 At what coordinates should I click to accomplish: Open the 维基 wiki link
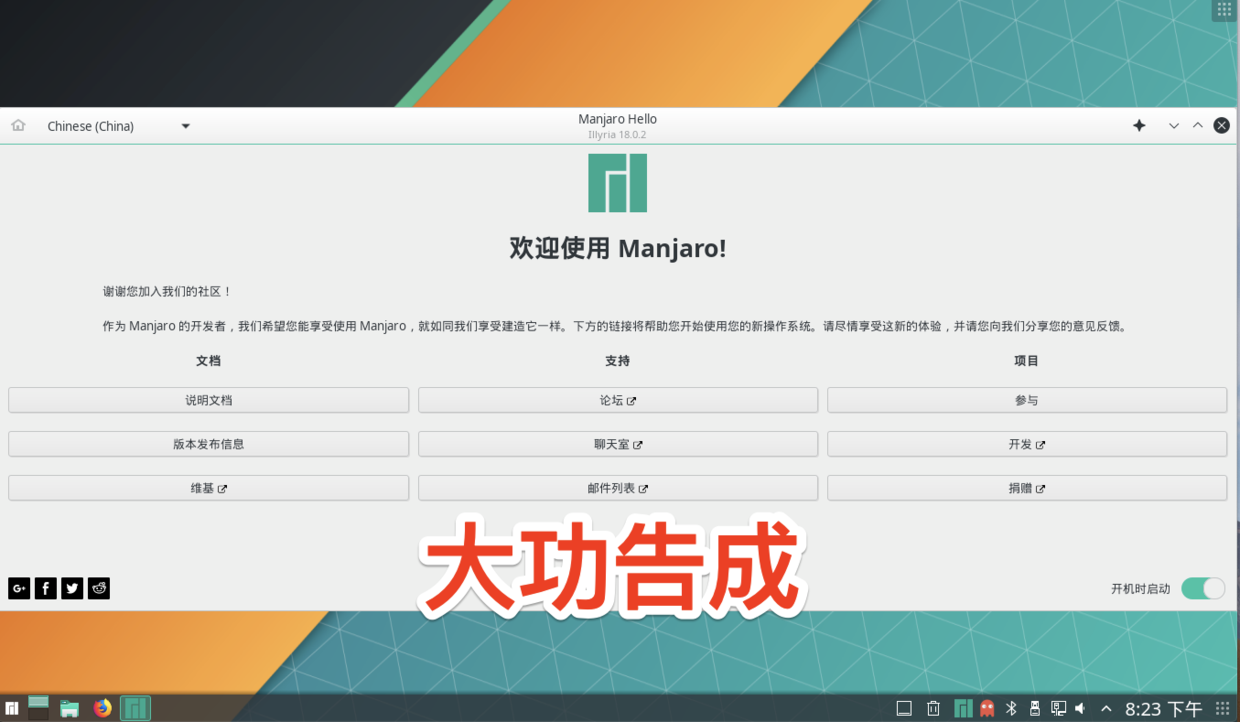tap(208, 488)
